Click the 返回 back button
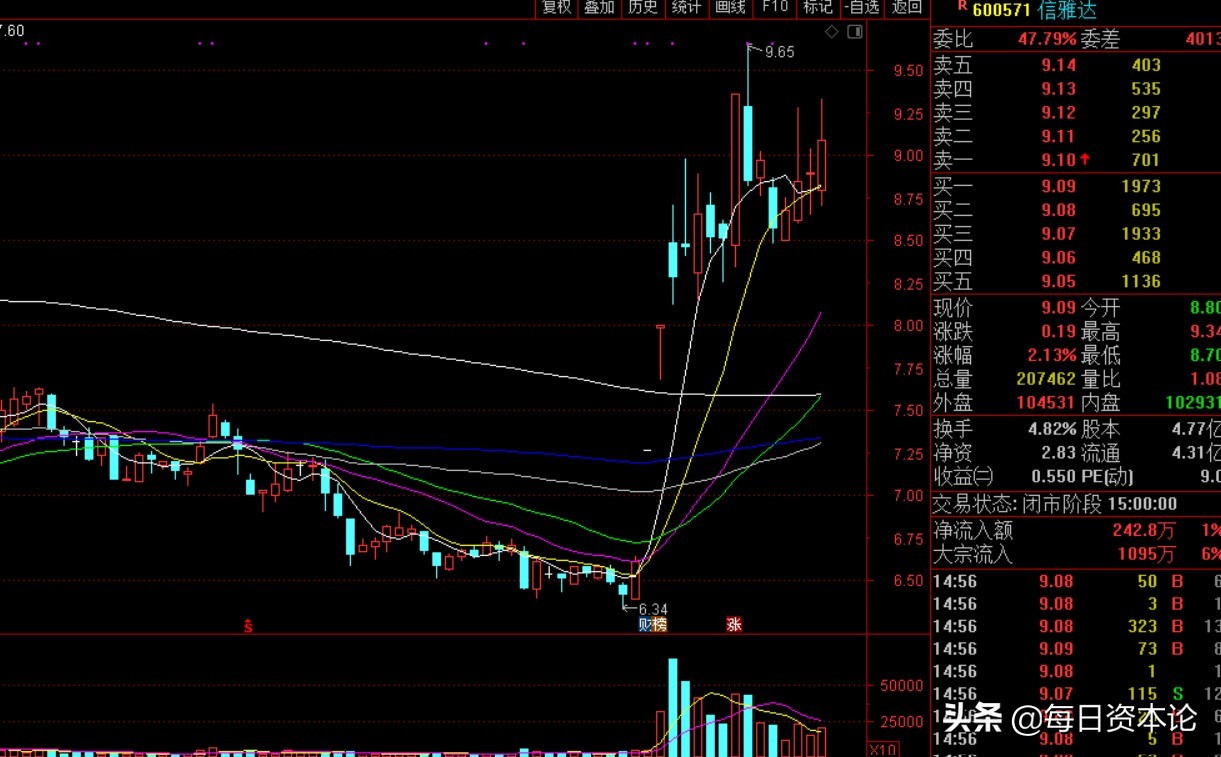Image resolution: width=1221 pixels, height=757 pixels. (906, 8)
